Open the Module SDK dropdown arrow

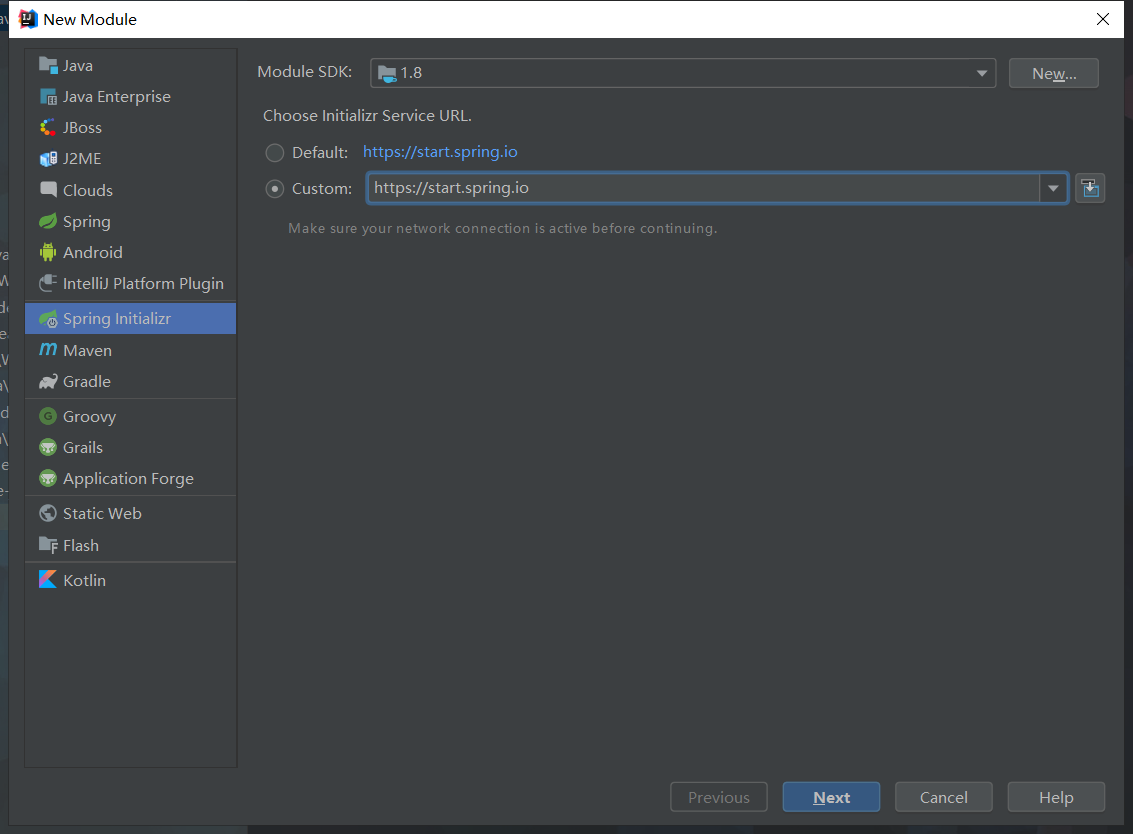(981, 73)
